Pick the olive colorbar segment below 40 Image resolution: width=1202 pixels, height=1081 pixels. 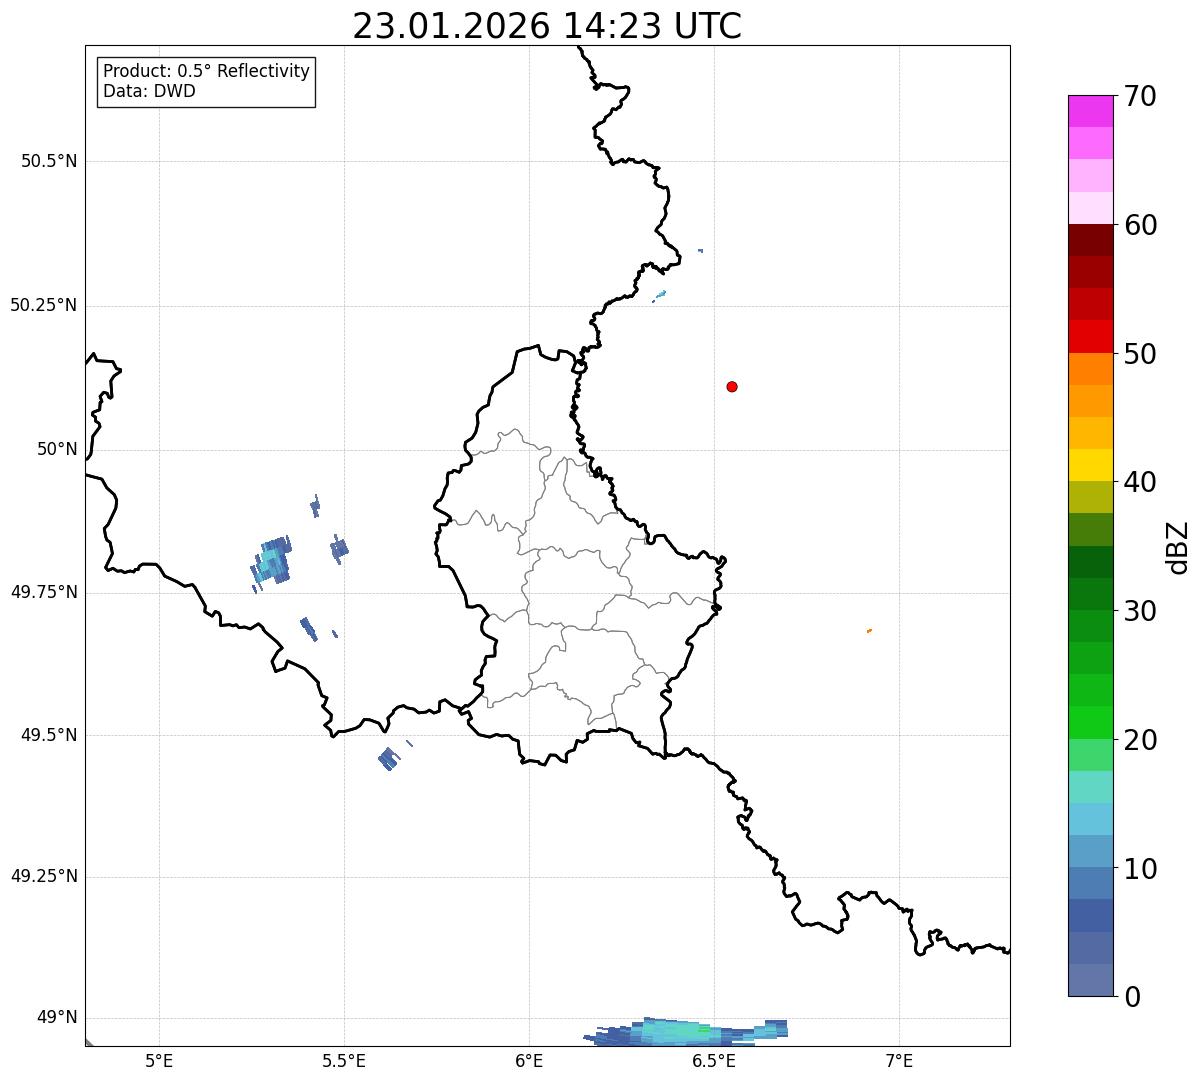click(x=1091, y=497)
